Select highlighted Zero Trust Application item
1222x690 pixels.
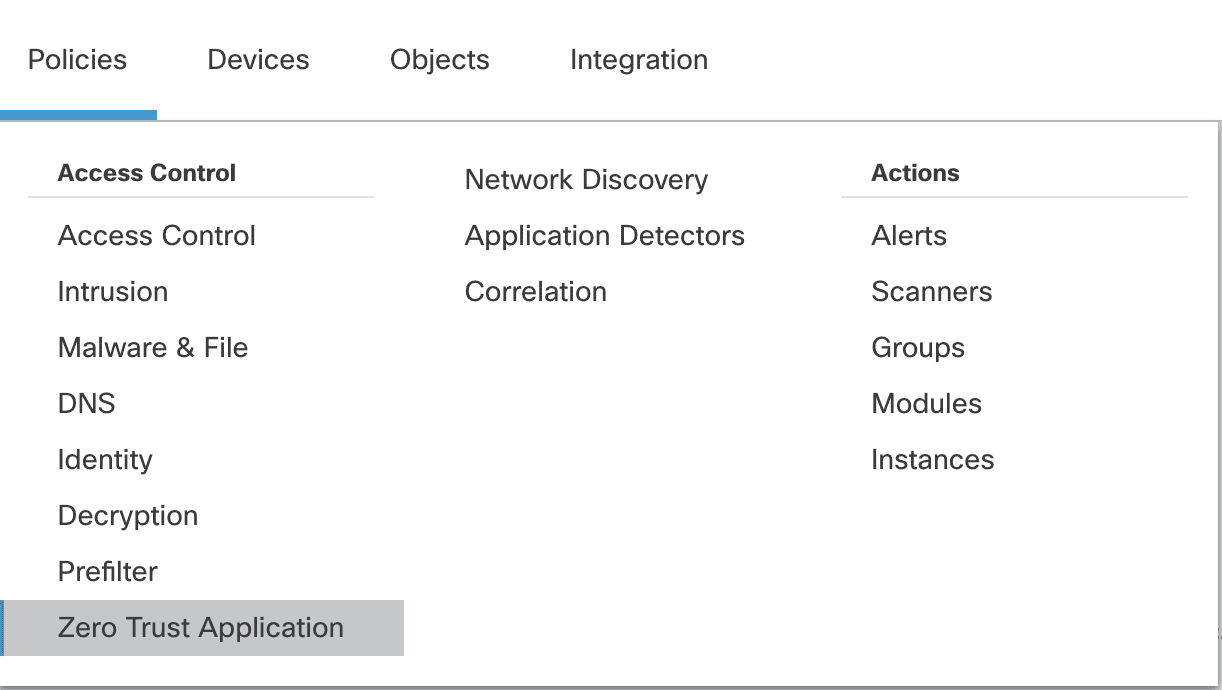point(201,628)
